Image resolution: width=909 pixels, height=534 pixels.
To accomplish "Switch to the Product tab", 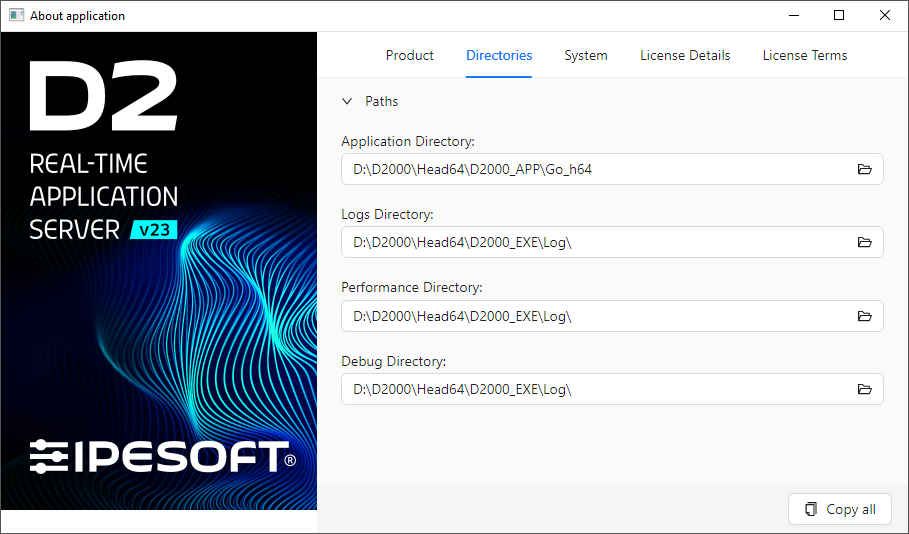I will tap(410, 56).
